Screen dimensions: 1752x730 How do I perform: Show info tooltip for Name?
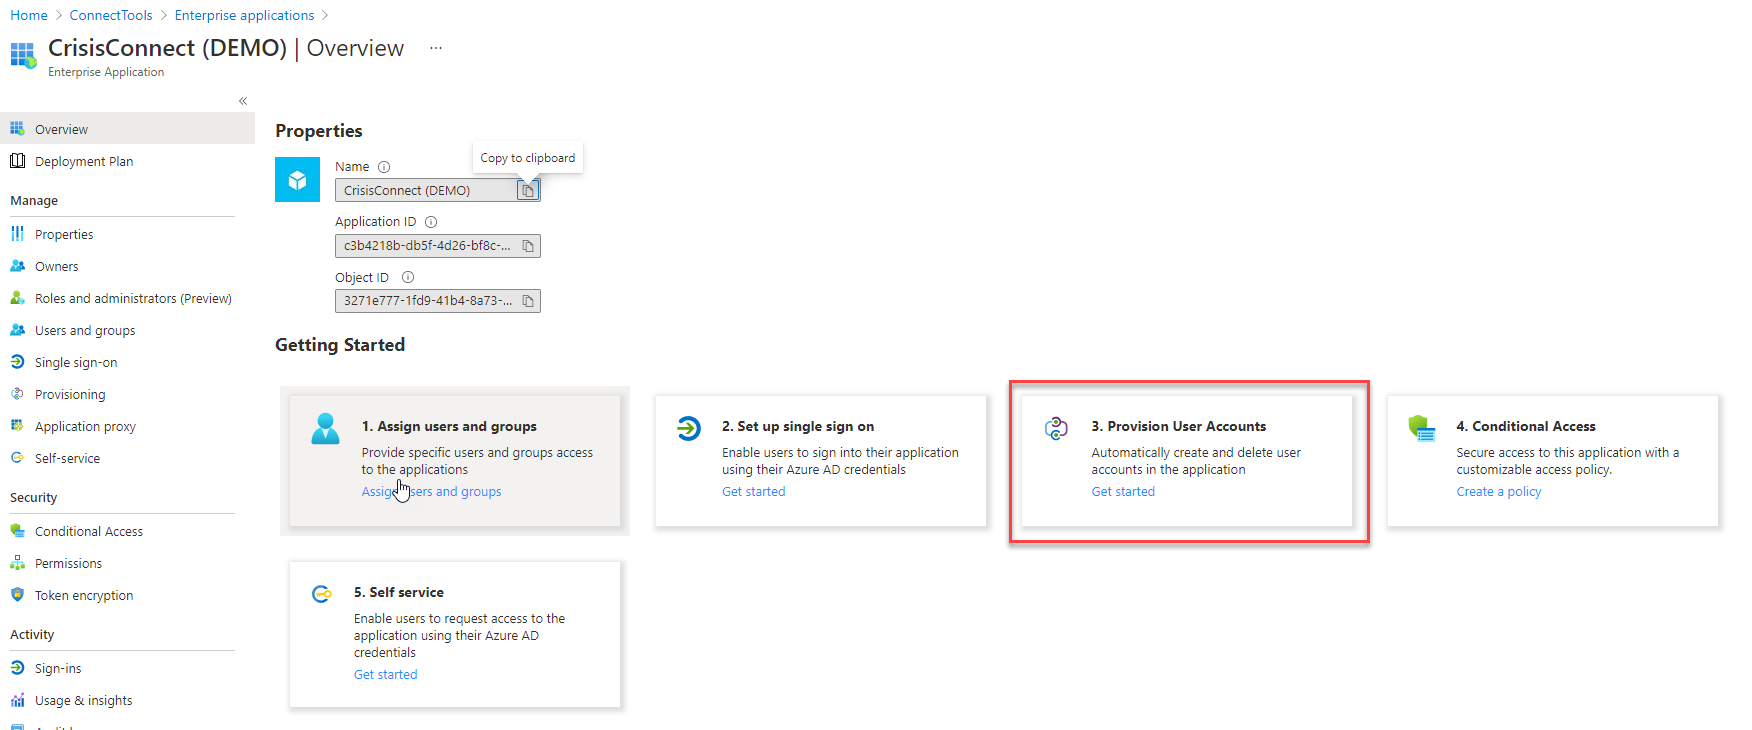[x=384, y=167]
